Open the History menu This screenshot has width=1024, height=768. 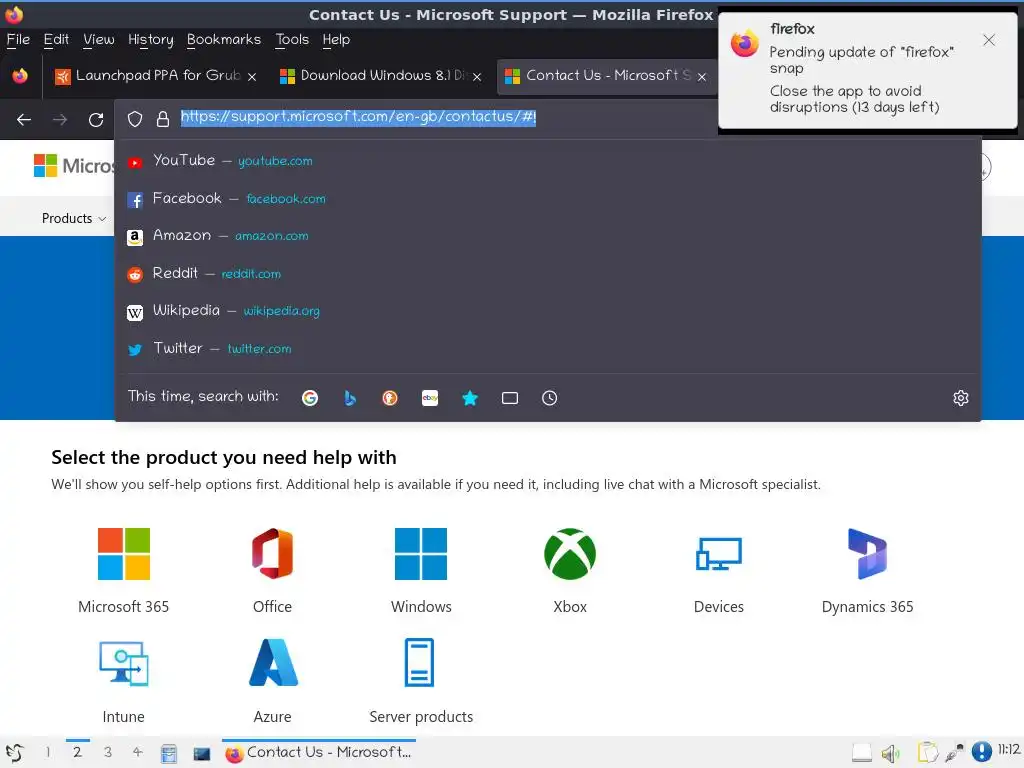click(x=151, y=40)
